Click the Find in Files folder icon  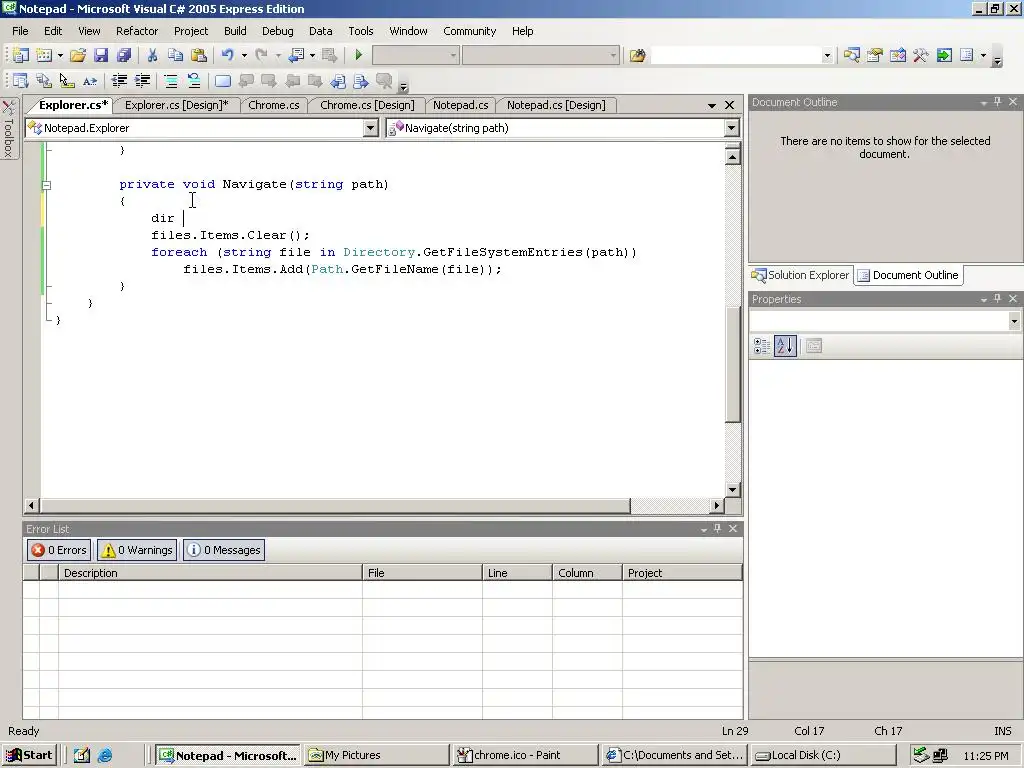[x=637, y=56]
